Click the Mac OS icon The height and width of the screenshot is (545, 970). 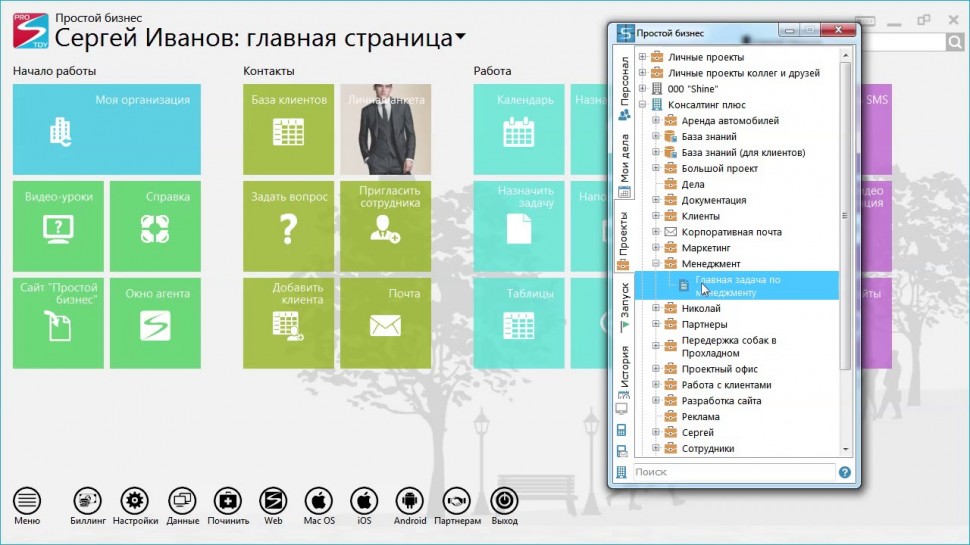click(319, 501)
